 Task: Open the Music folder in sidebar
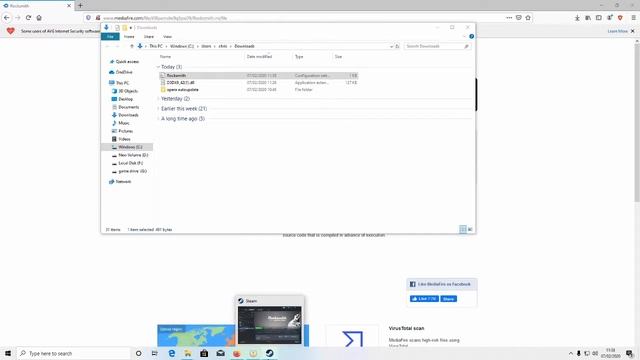[x=124, y=123]
